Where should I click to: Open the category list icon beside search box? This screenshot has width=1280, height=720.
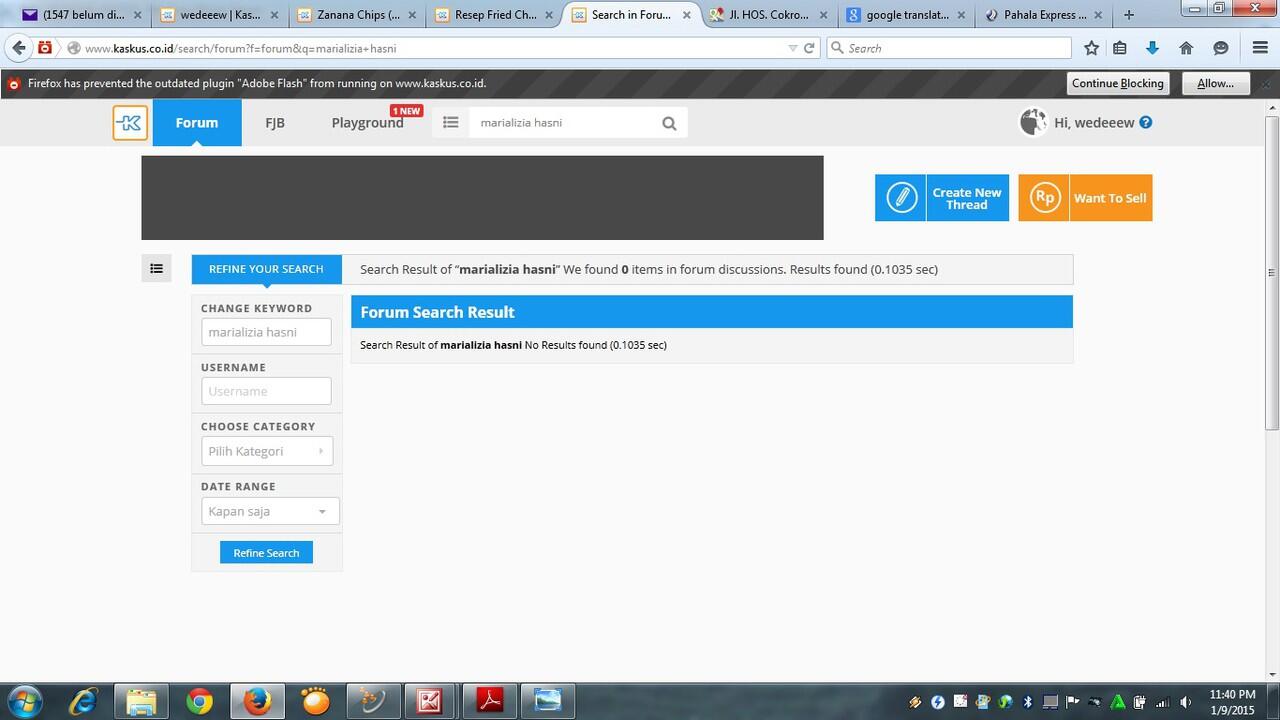coord(451,123)
